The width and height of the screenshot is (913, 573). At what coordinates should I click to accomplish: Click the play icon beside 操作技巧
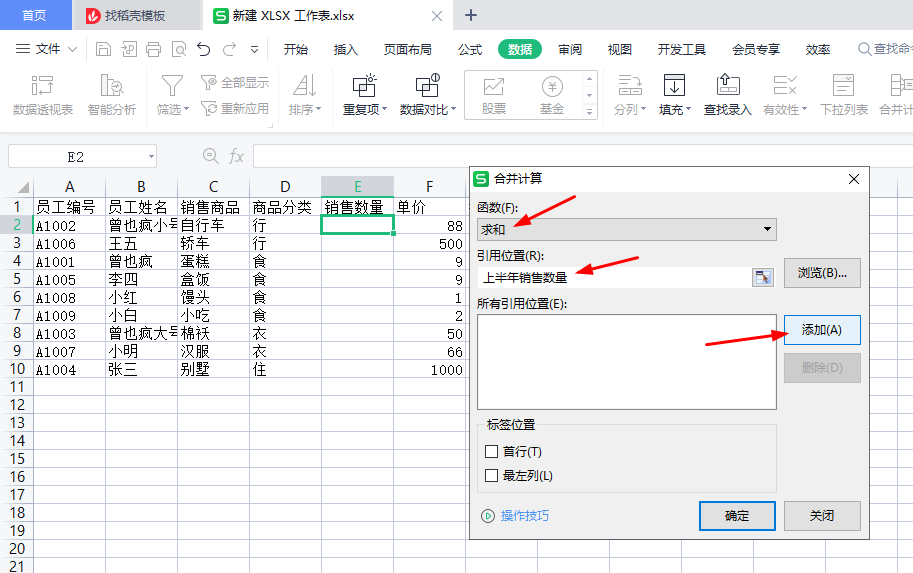[x=488, y=516]
